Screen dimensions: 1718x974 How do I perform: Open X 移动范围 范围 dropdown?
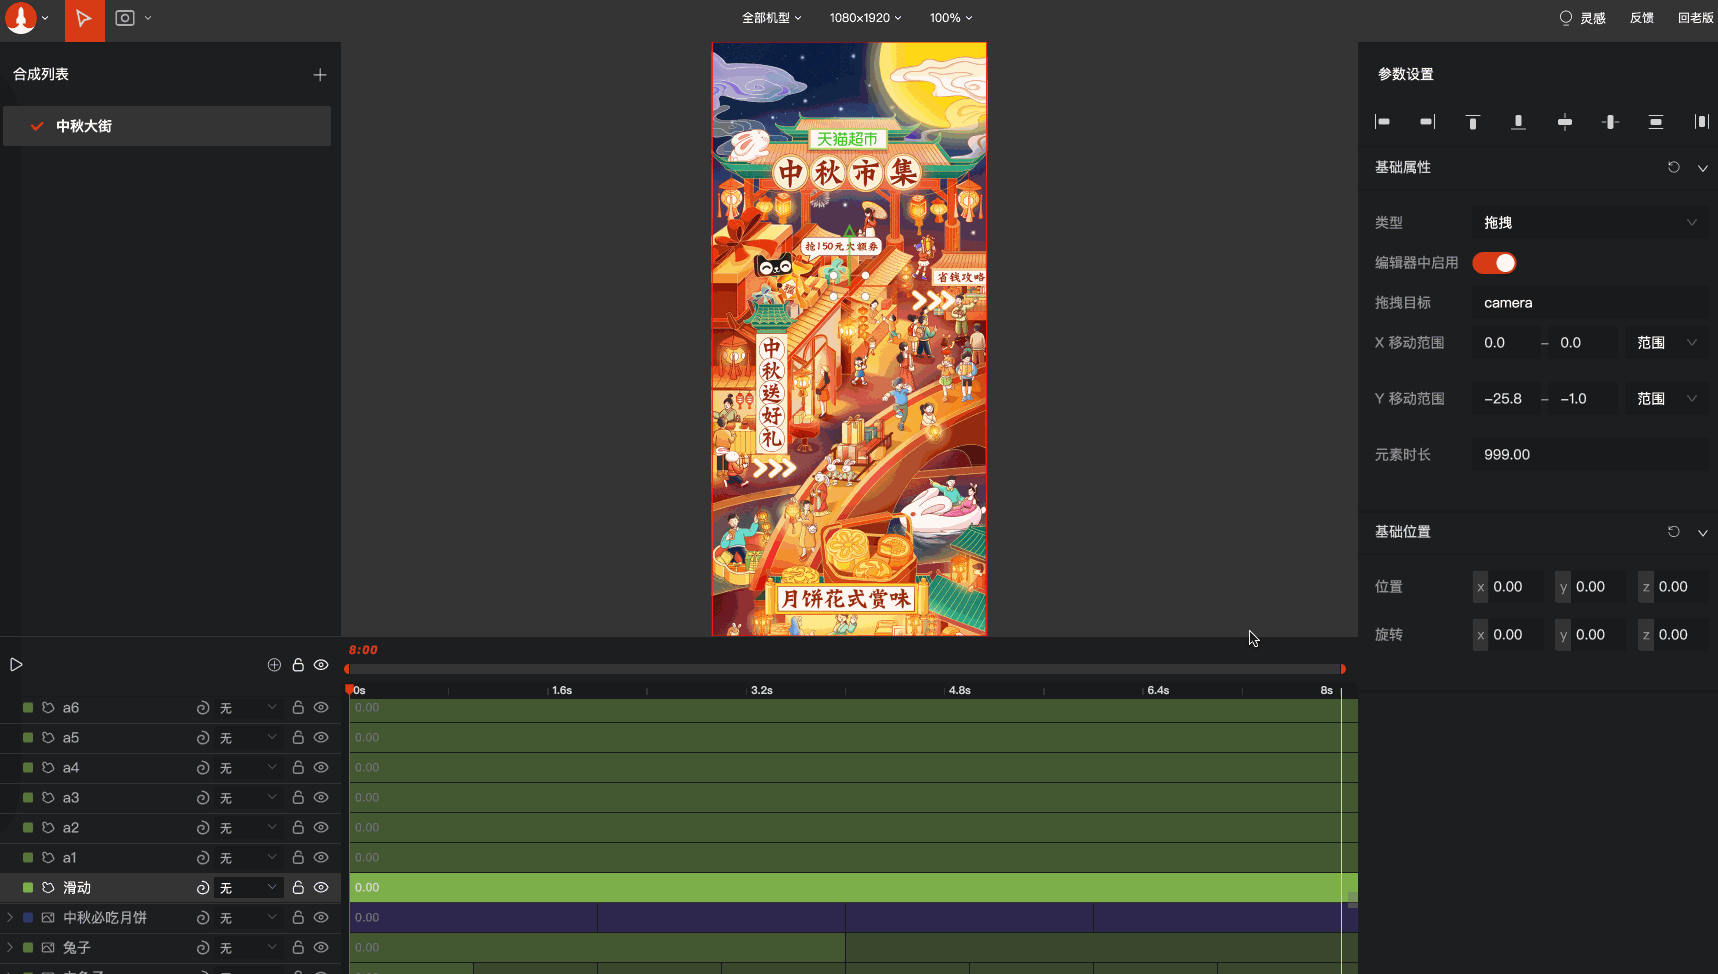coord(1666,343)
